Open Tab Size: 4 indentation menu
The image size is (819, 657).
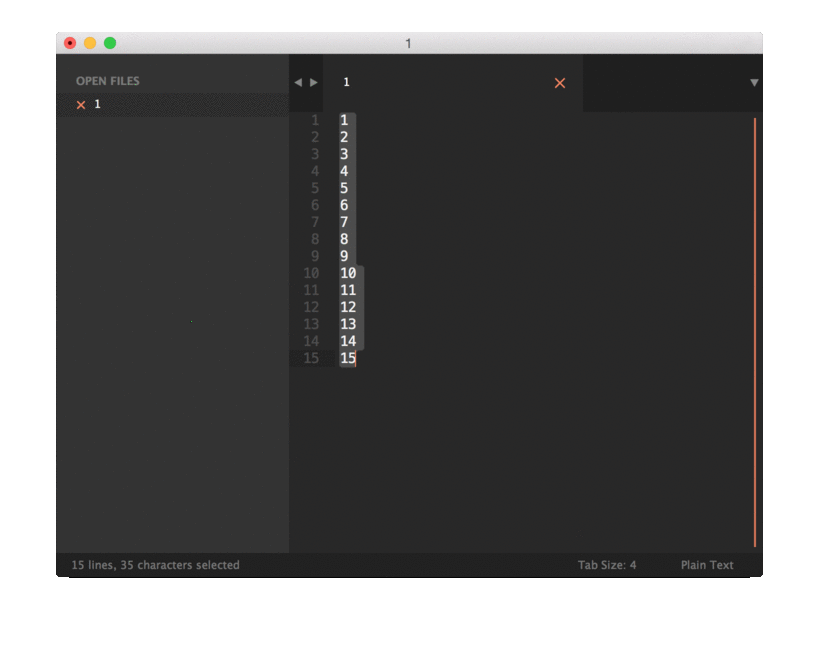coord(606,565)
